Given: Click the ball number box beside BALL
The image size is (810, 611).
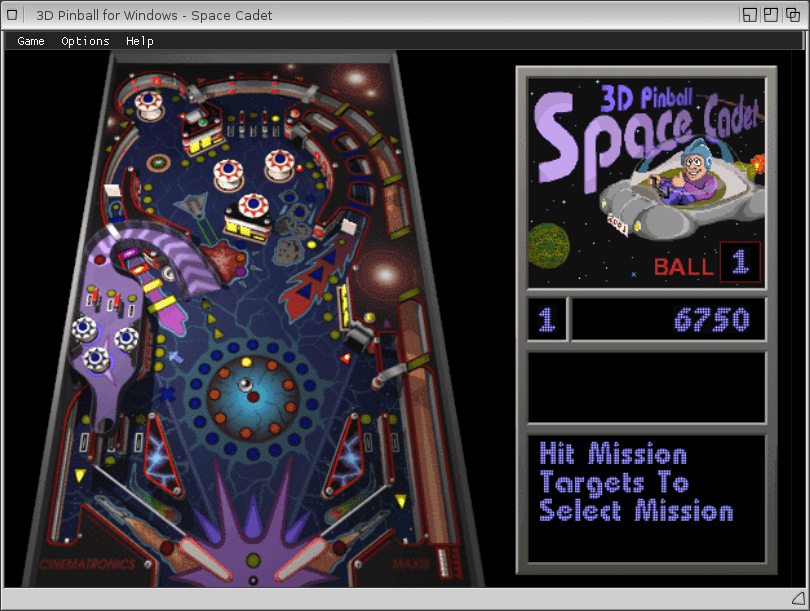Looking at the screenshot, I should pyautogui.click(x=740, y=263).
